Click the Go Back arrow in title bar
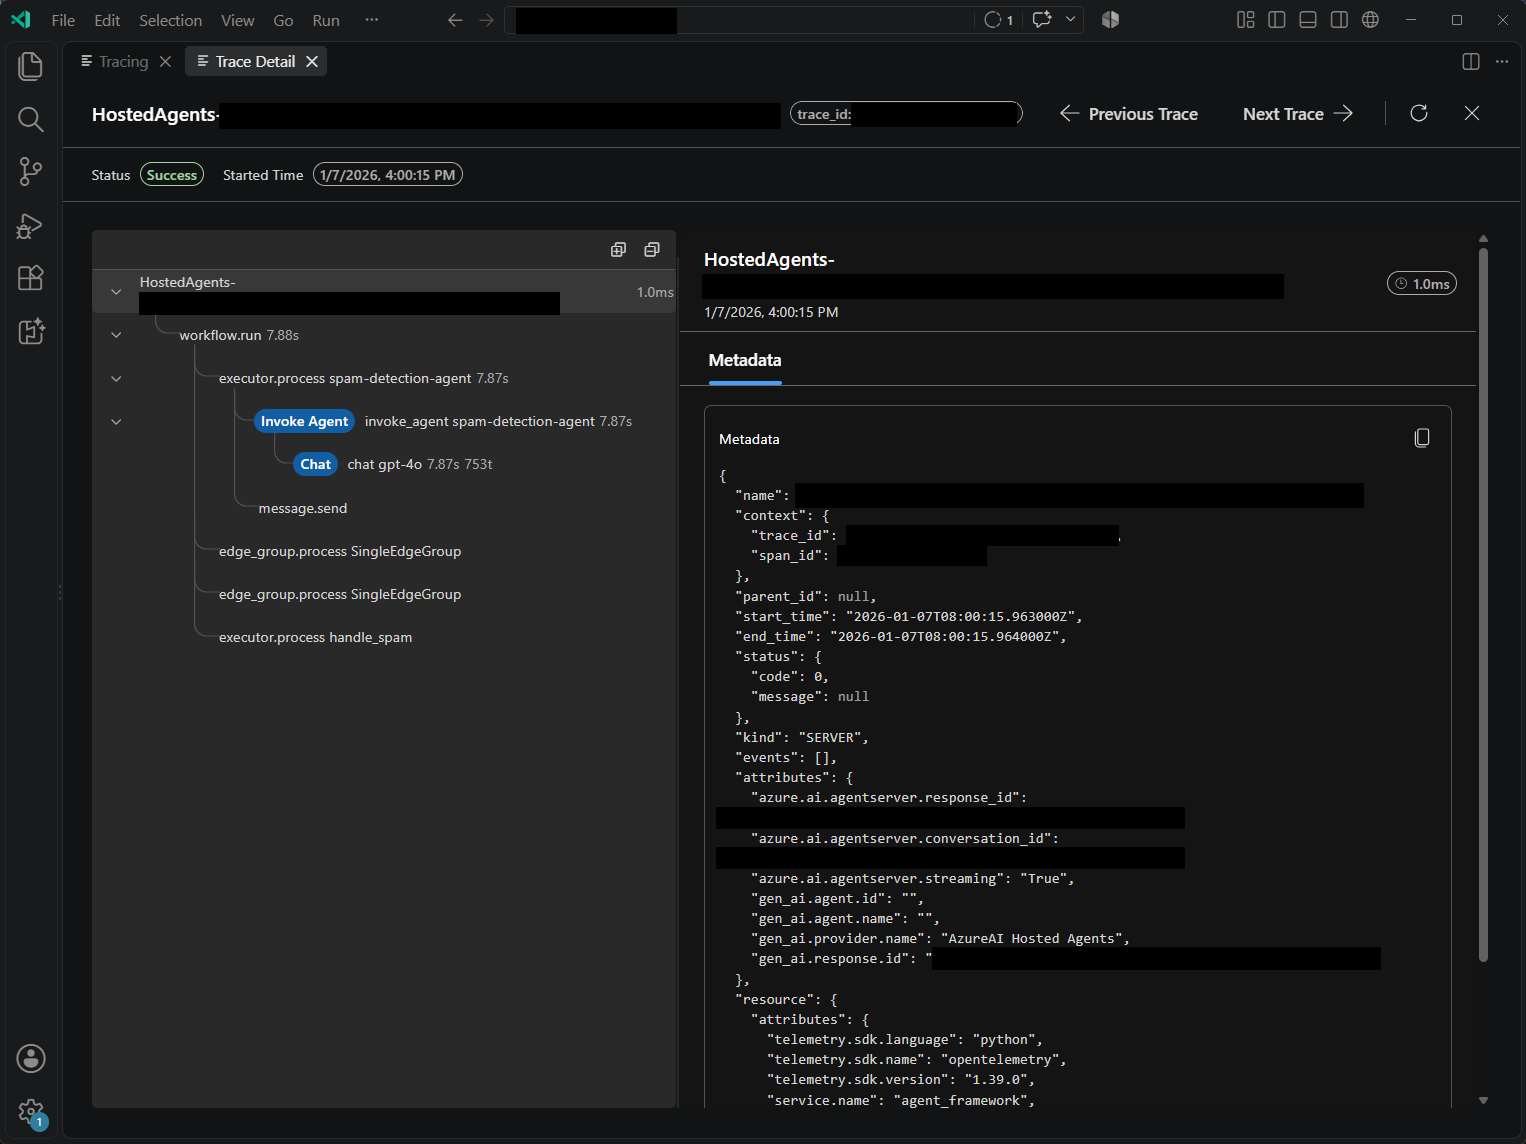1526x1144 pixels. (x=455, y=20)
